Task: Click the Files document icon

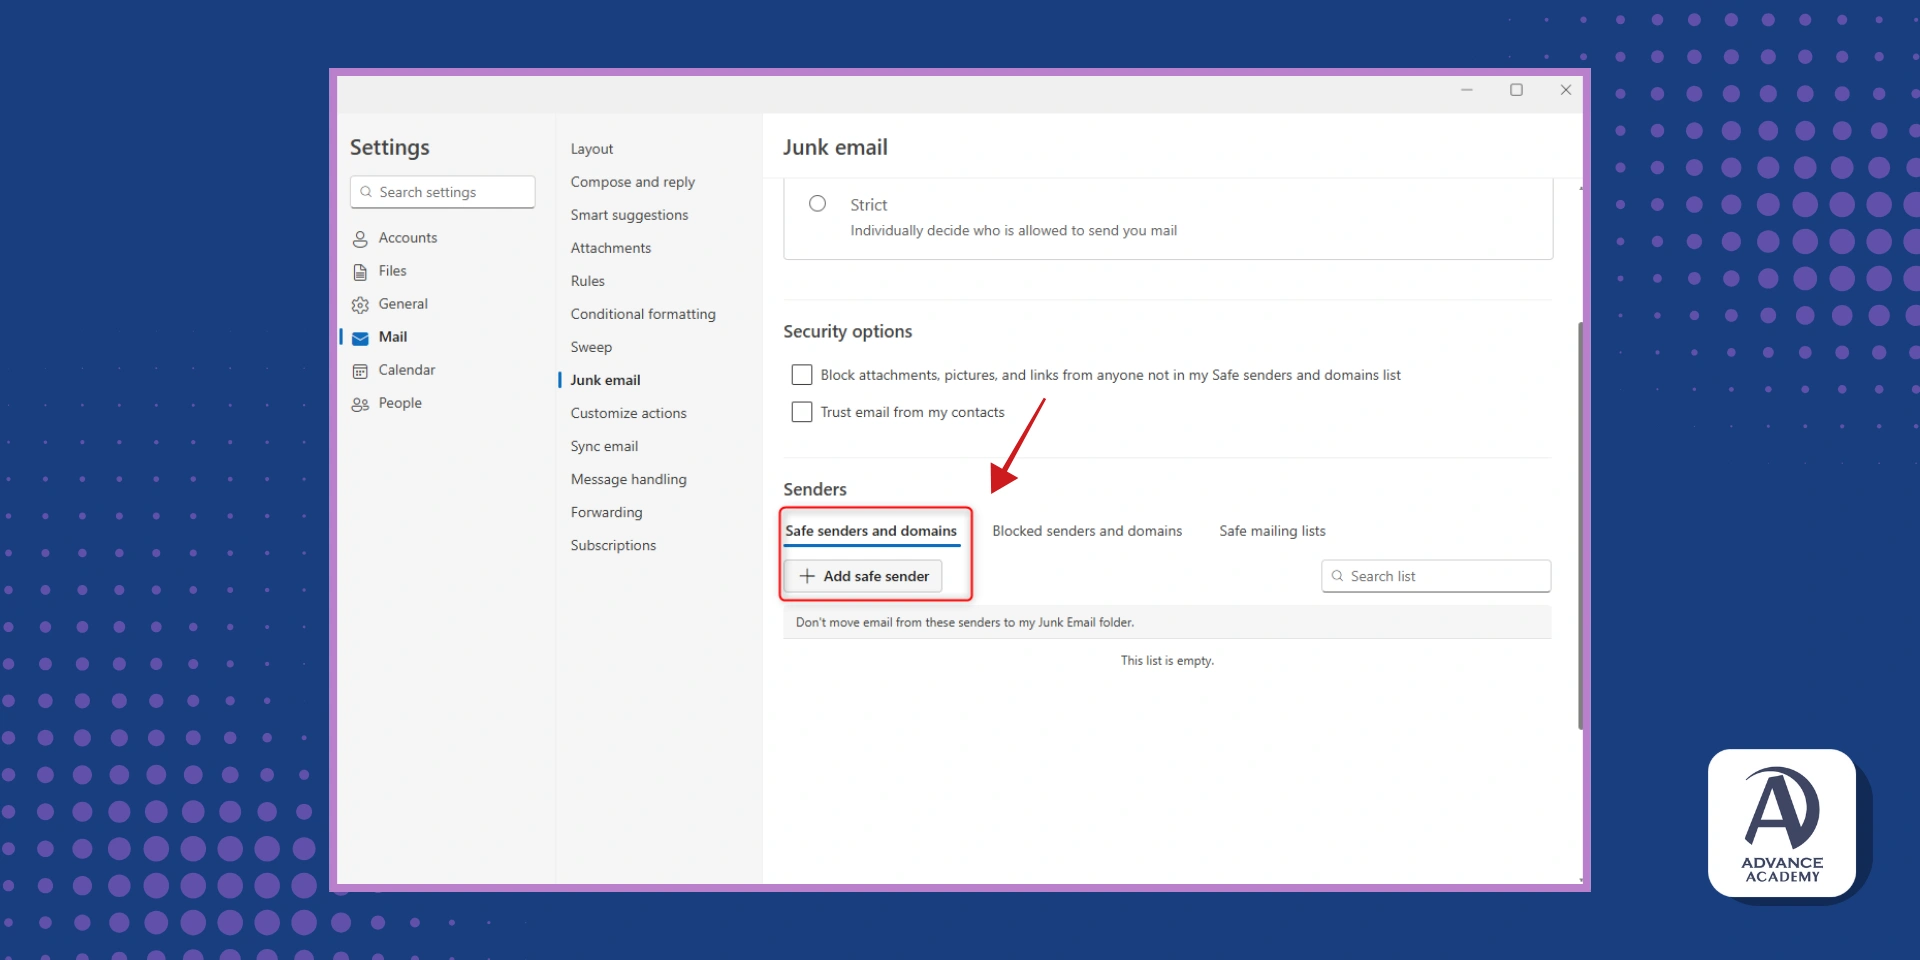Action: coord(360,272)
